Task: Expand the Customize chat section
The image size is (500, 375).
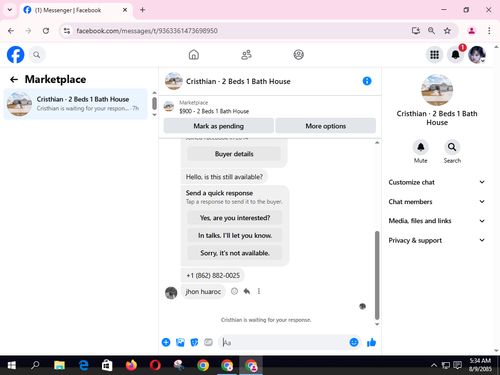Action: (437, 182)
